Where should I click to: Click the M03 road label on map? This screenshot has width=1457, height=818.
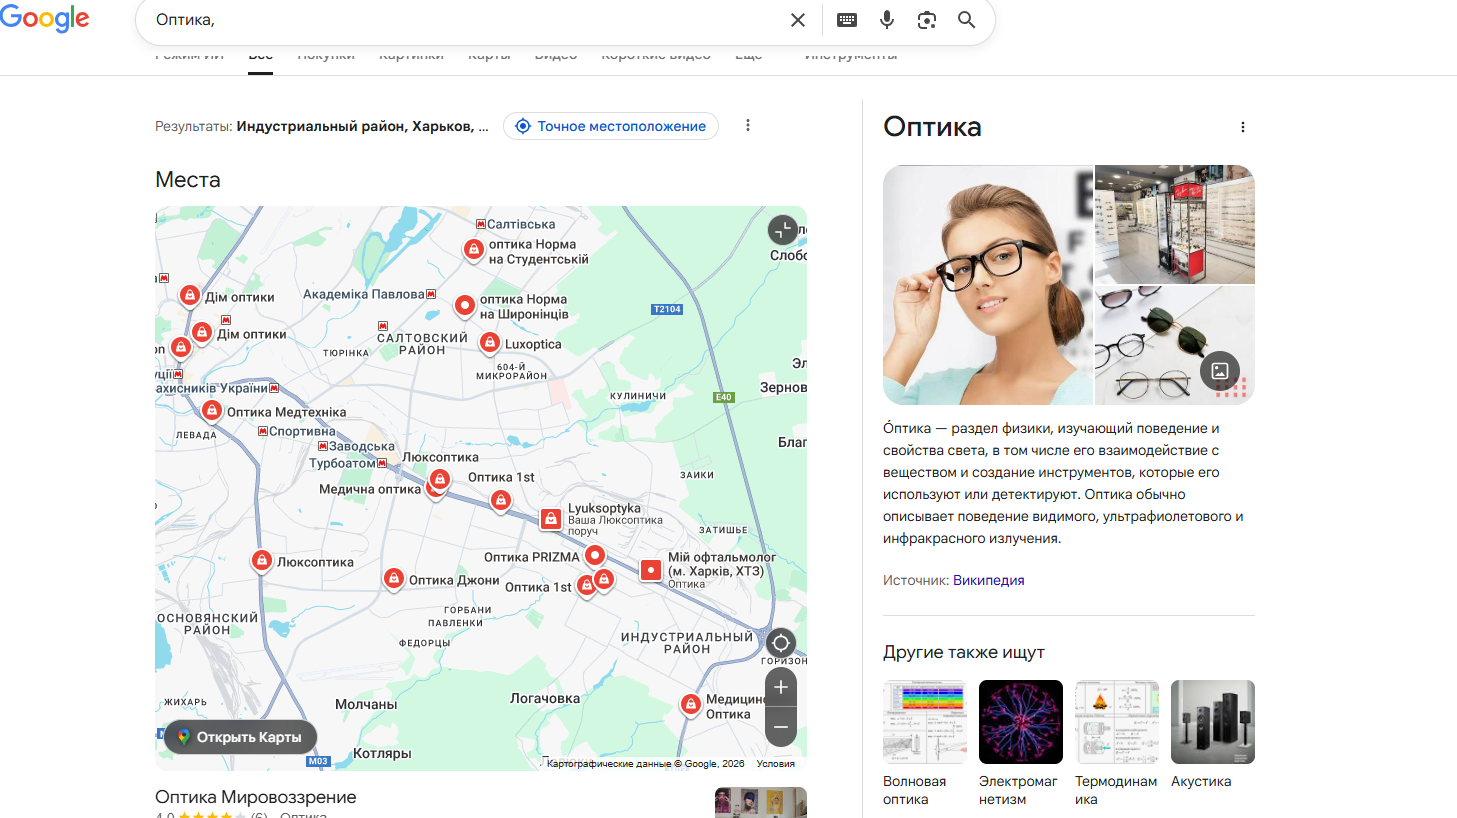pos(318,761)
